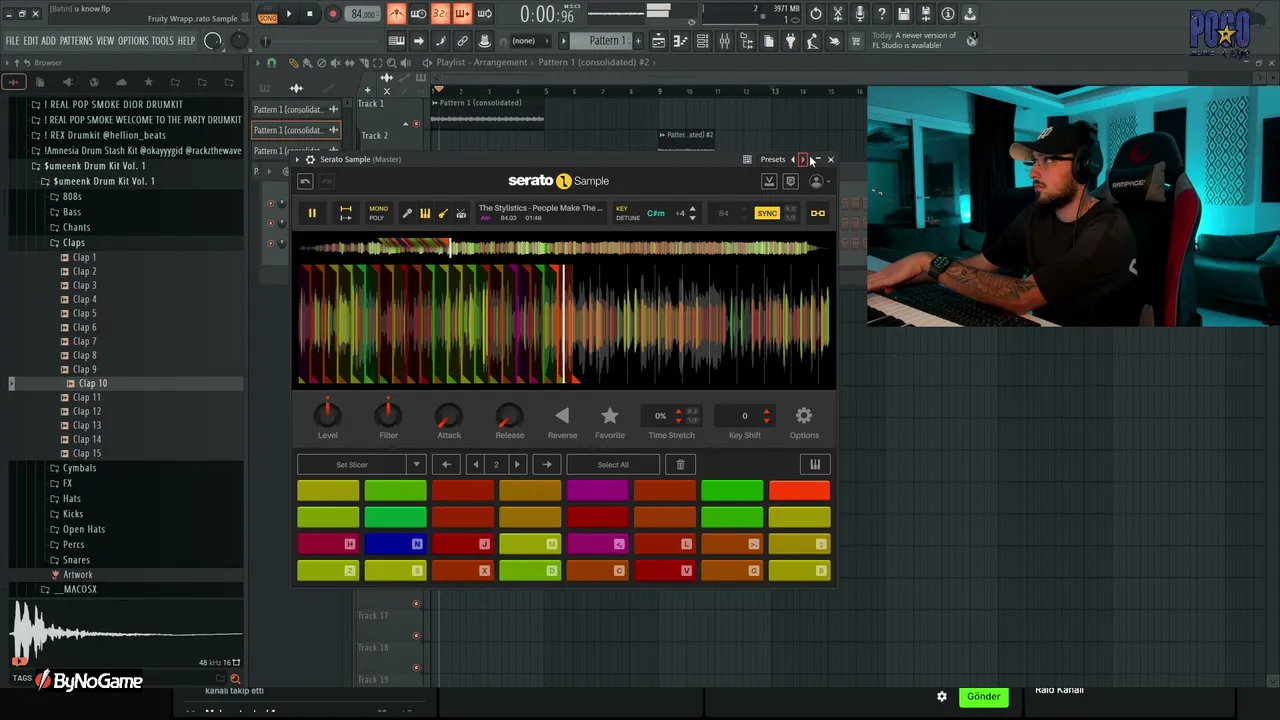Select Clap 10 in the browser
This screenshot has height=720, width=1280.
tap(93, 383)
